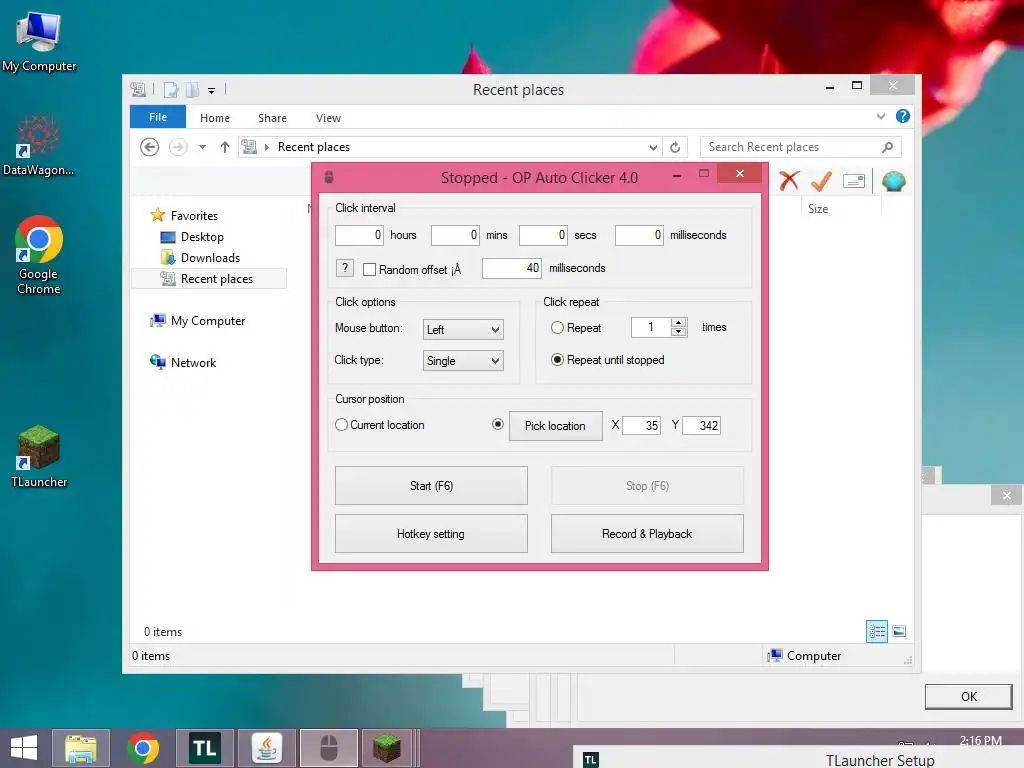Image resolution: width=1024 pixels, height=768 pixels.
Task: Open File Explorer from the taskbar
Action: (81, 748)
